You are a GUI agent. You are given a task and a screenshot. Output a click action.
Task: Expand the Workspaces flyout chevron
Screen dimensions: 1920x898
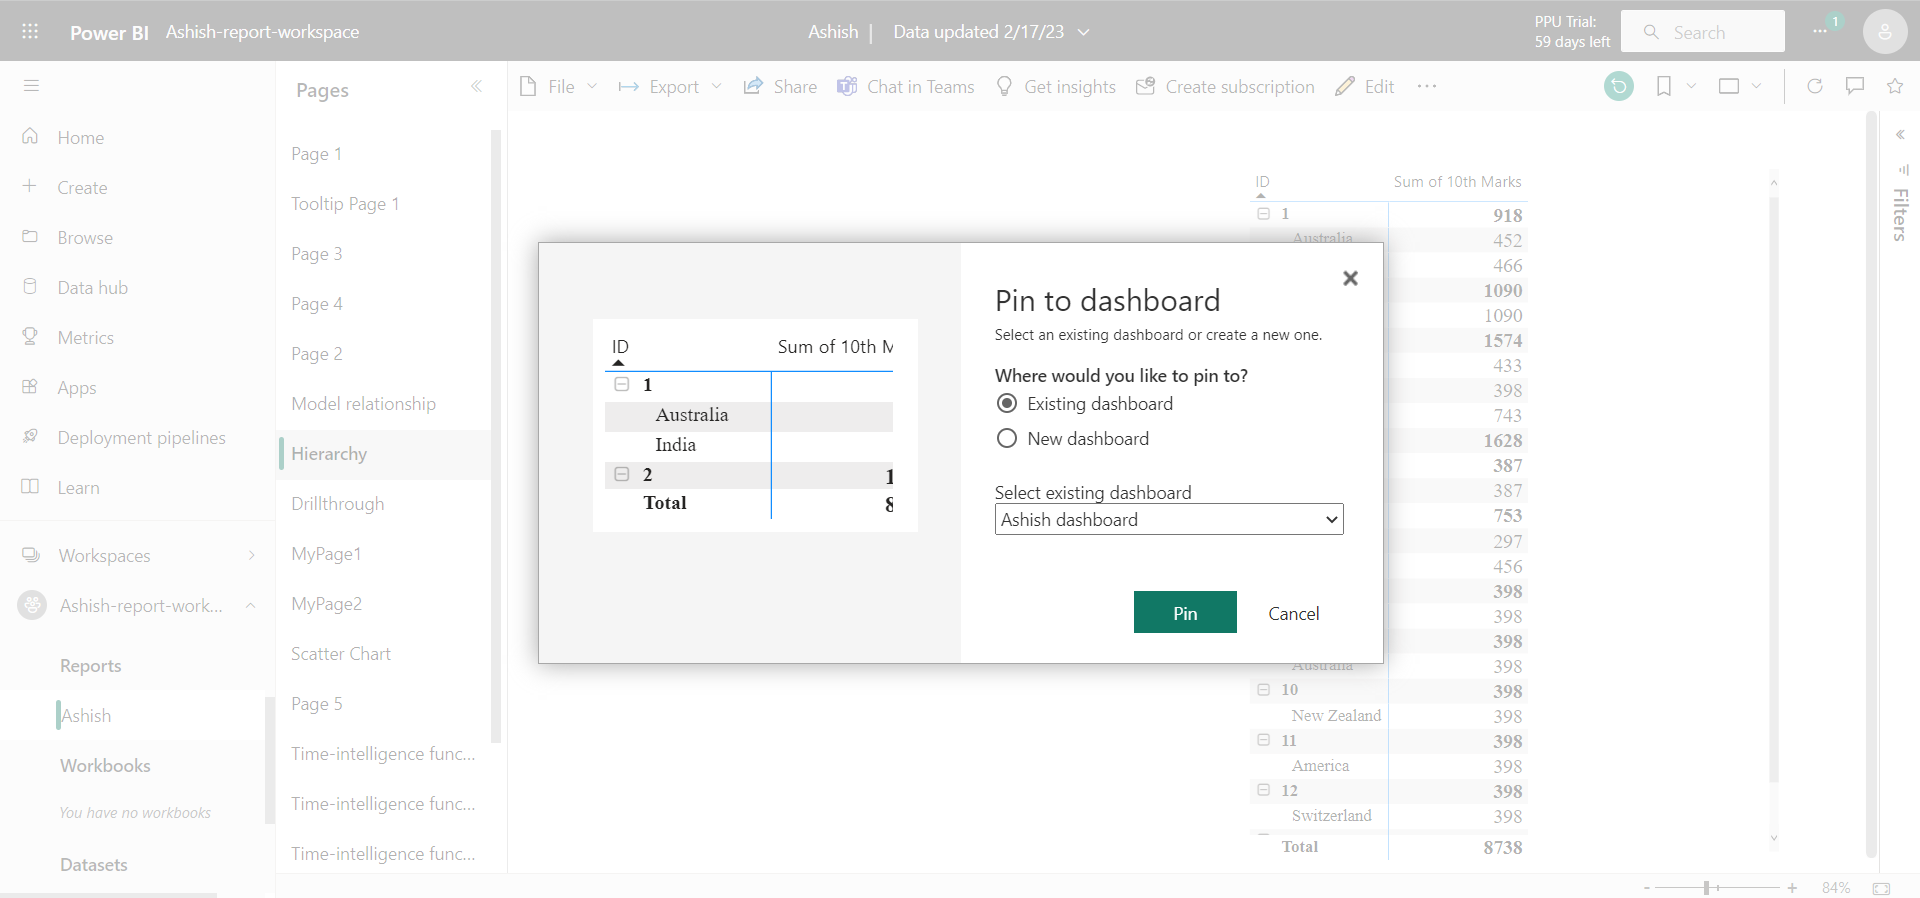(251, 556)
